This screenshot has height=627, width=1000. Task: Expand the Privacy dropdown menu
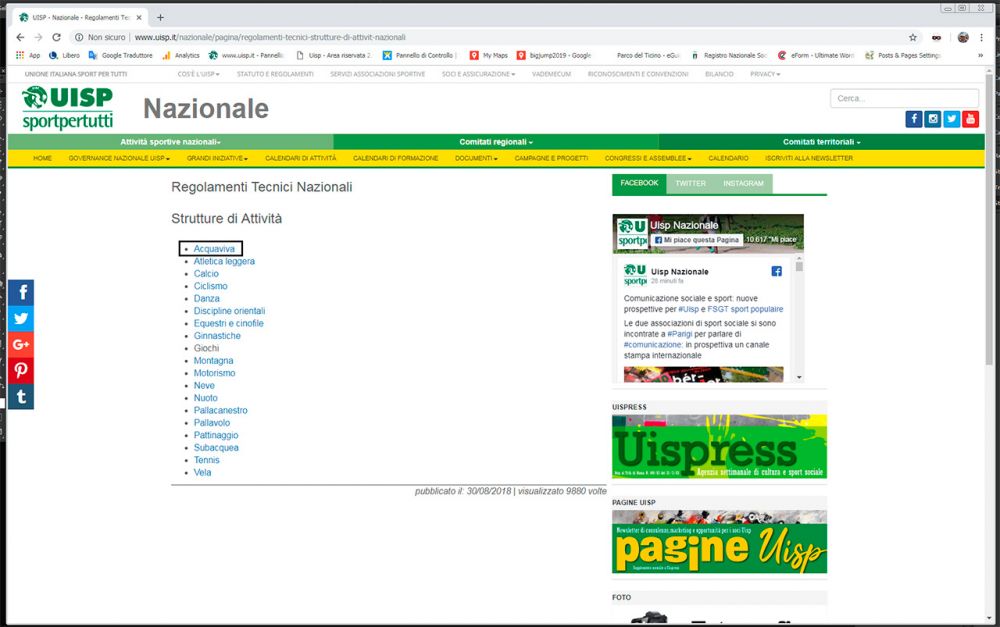tap(765, 74)
